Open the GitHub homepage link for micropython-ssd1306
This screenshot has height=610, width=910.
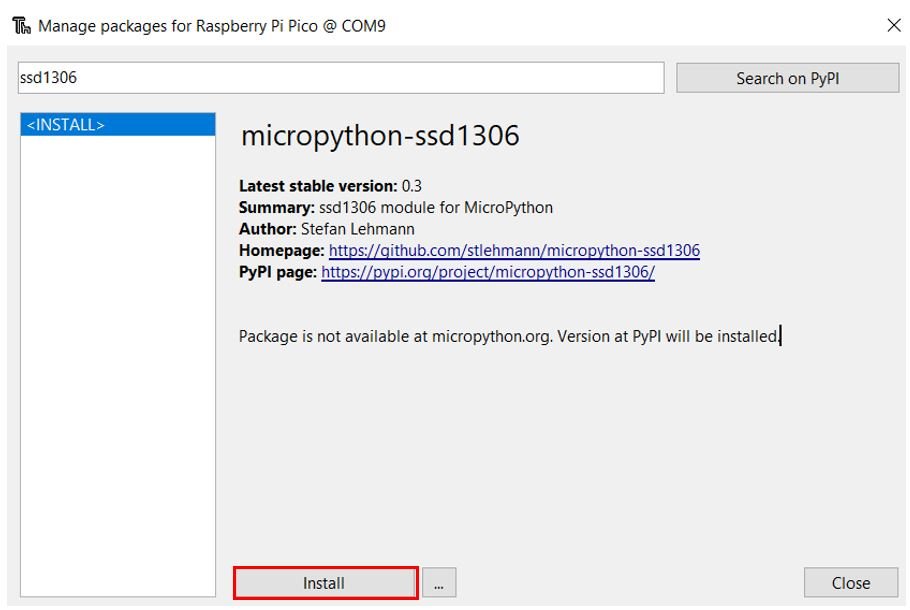(514, 250)
